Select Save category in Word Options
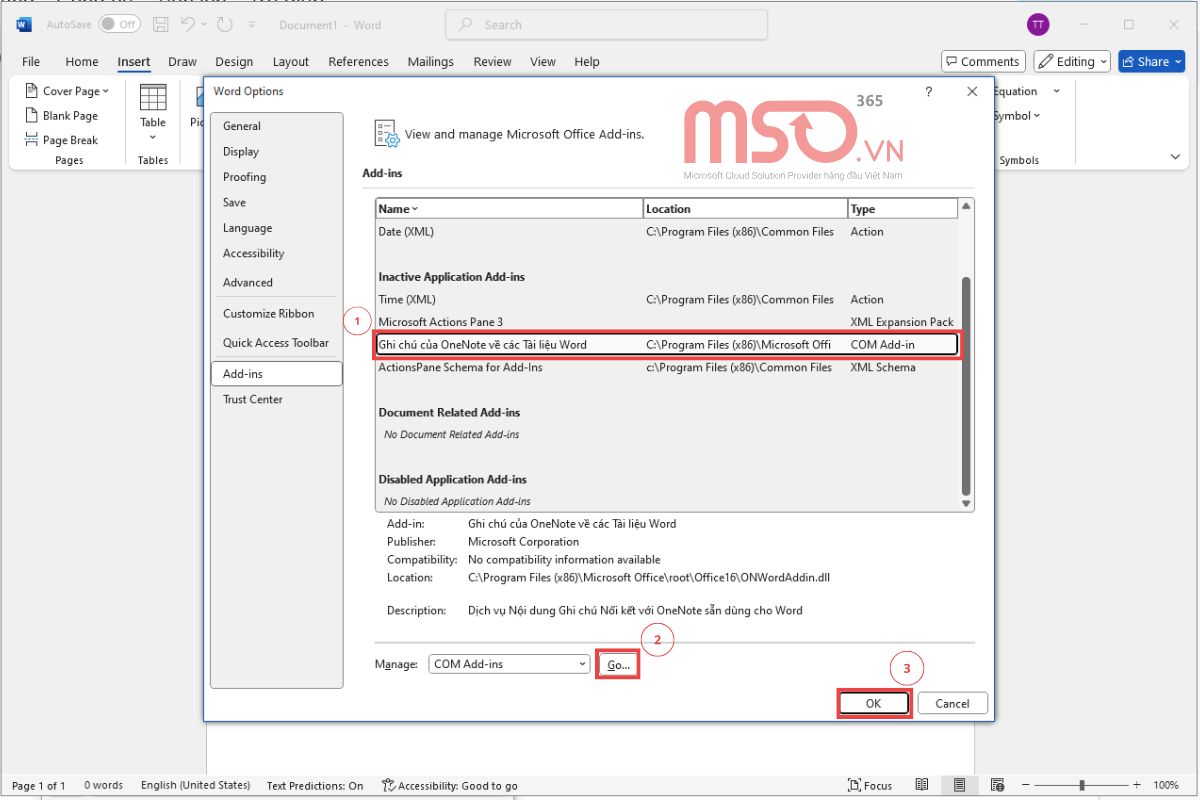This screenshot has height=800, width=1200. (277, 202)
